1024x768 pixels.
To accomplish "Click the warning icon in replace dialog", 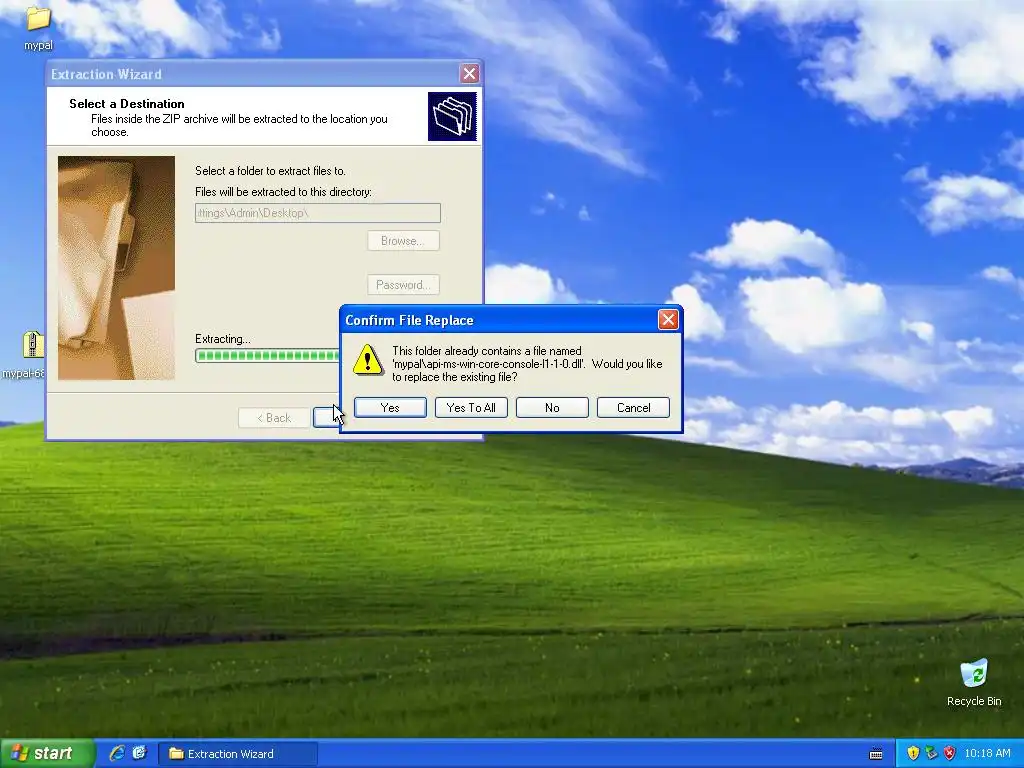I will 368,360.
